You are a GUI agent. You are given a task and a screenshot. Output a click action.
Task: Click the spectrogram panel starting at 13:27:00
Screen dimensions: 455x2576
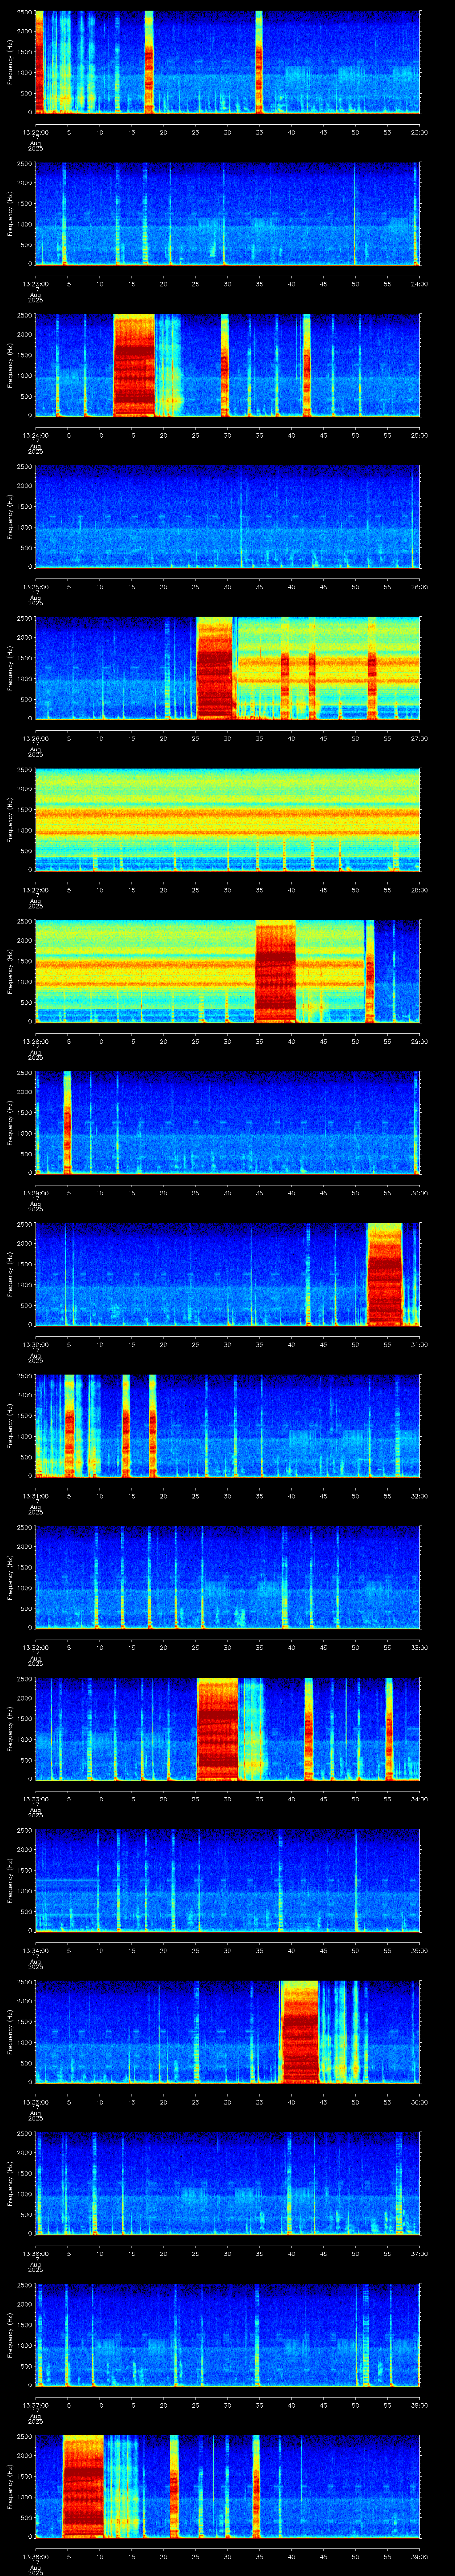click(x=227, y=820)
